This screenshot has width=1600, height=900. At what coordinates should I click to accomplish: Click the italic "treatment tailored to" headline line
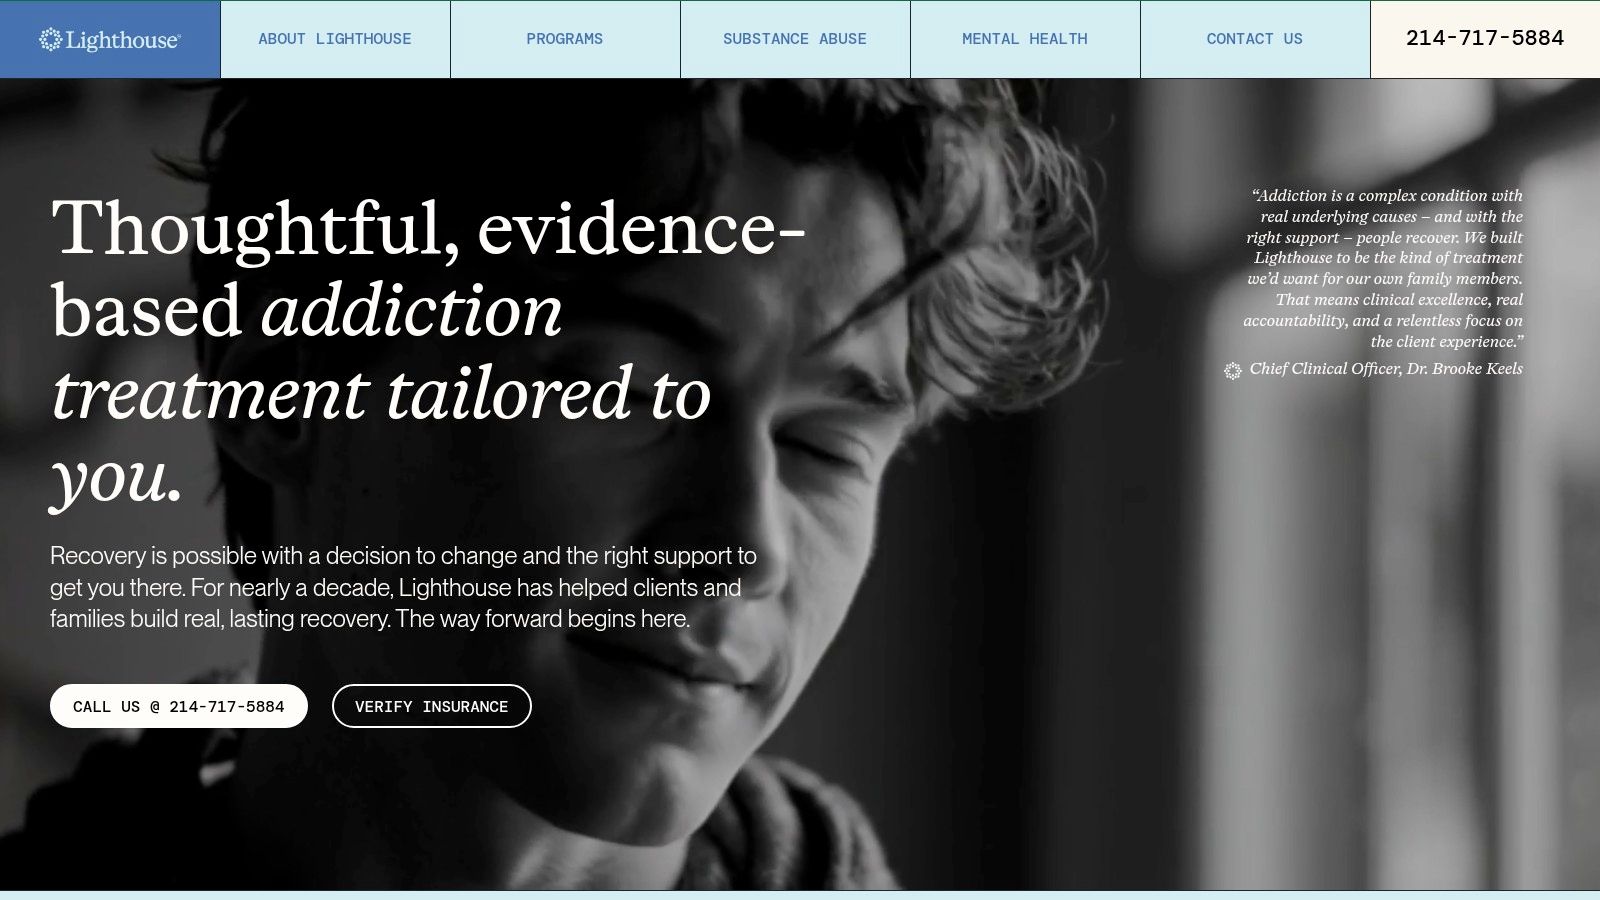(x=381, y=393)
